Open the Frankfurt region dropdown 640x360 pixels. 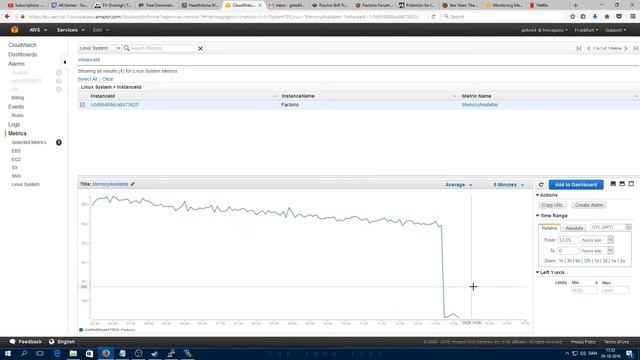coord(586,30)
